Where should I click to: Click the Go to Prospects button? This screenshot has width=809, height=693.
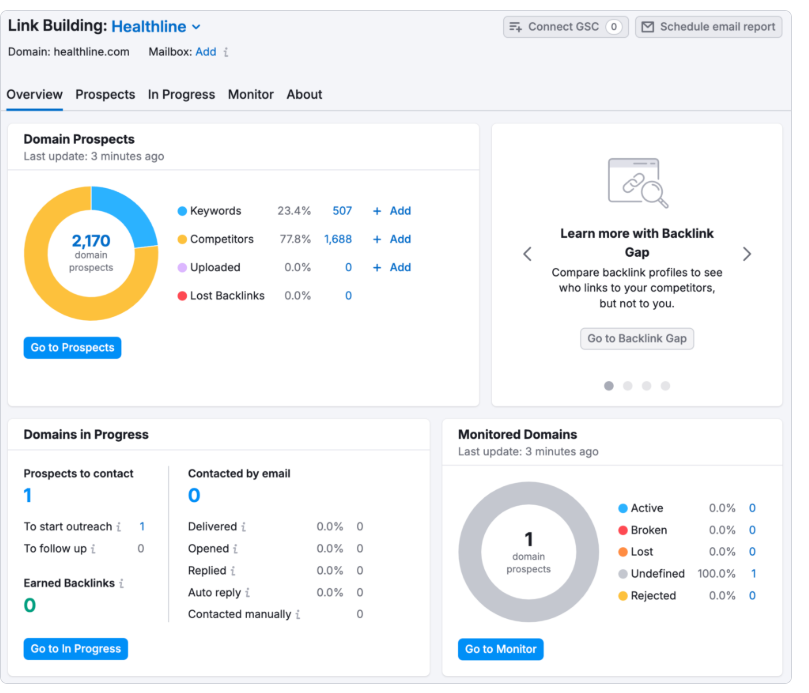tap(72, 348)
